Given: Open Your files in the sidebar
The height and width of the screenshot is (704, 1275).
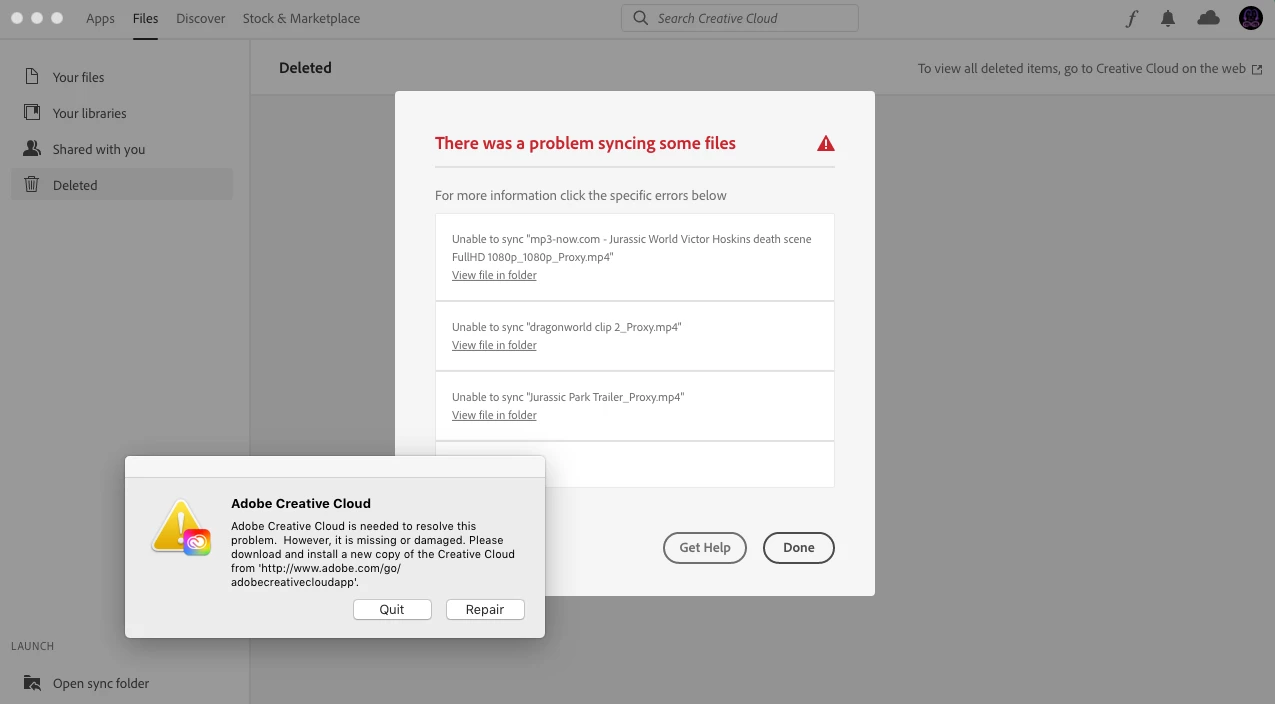Looking at the screenshot, I should pyautogui.click(x=122, y=77).
